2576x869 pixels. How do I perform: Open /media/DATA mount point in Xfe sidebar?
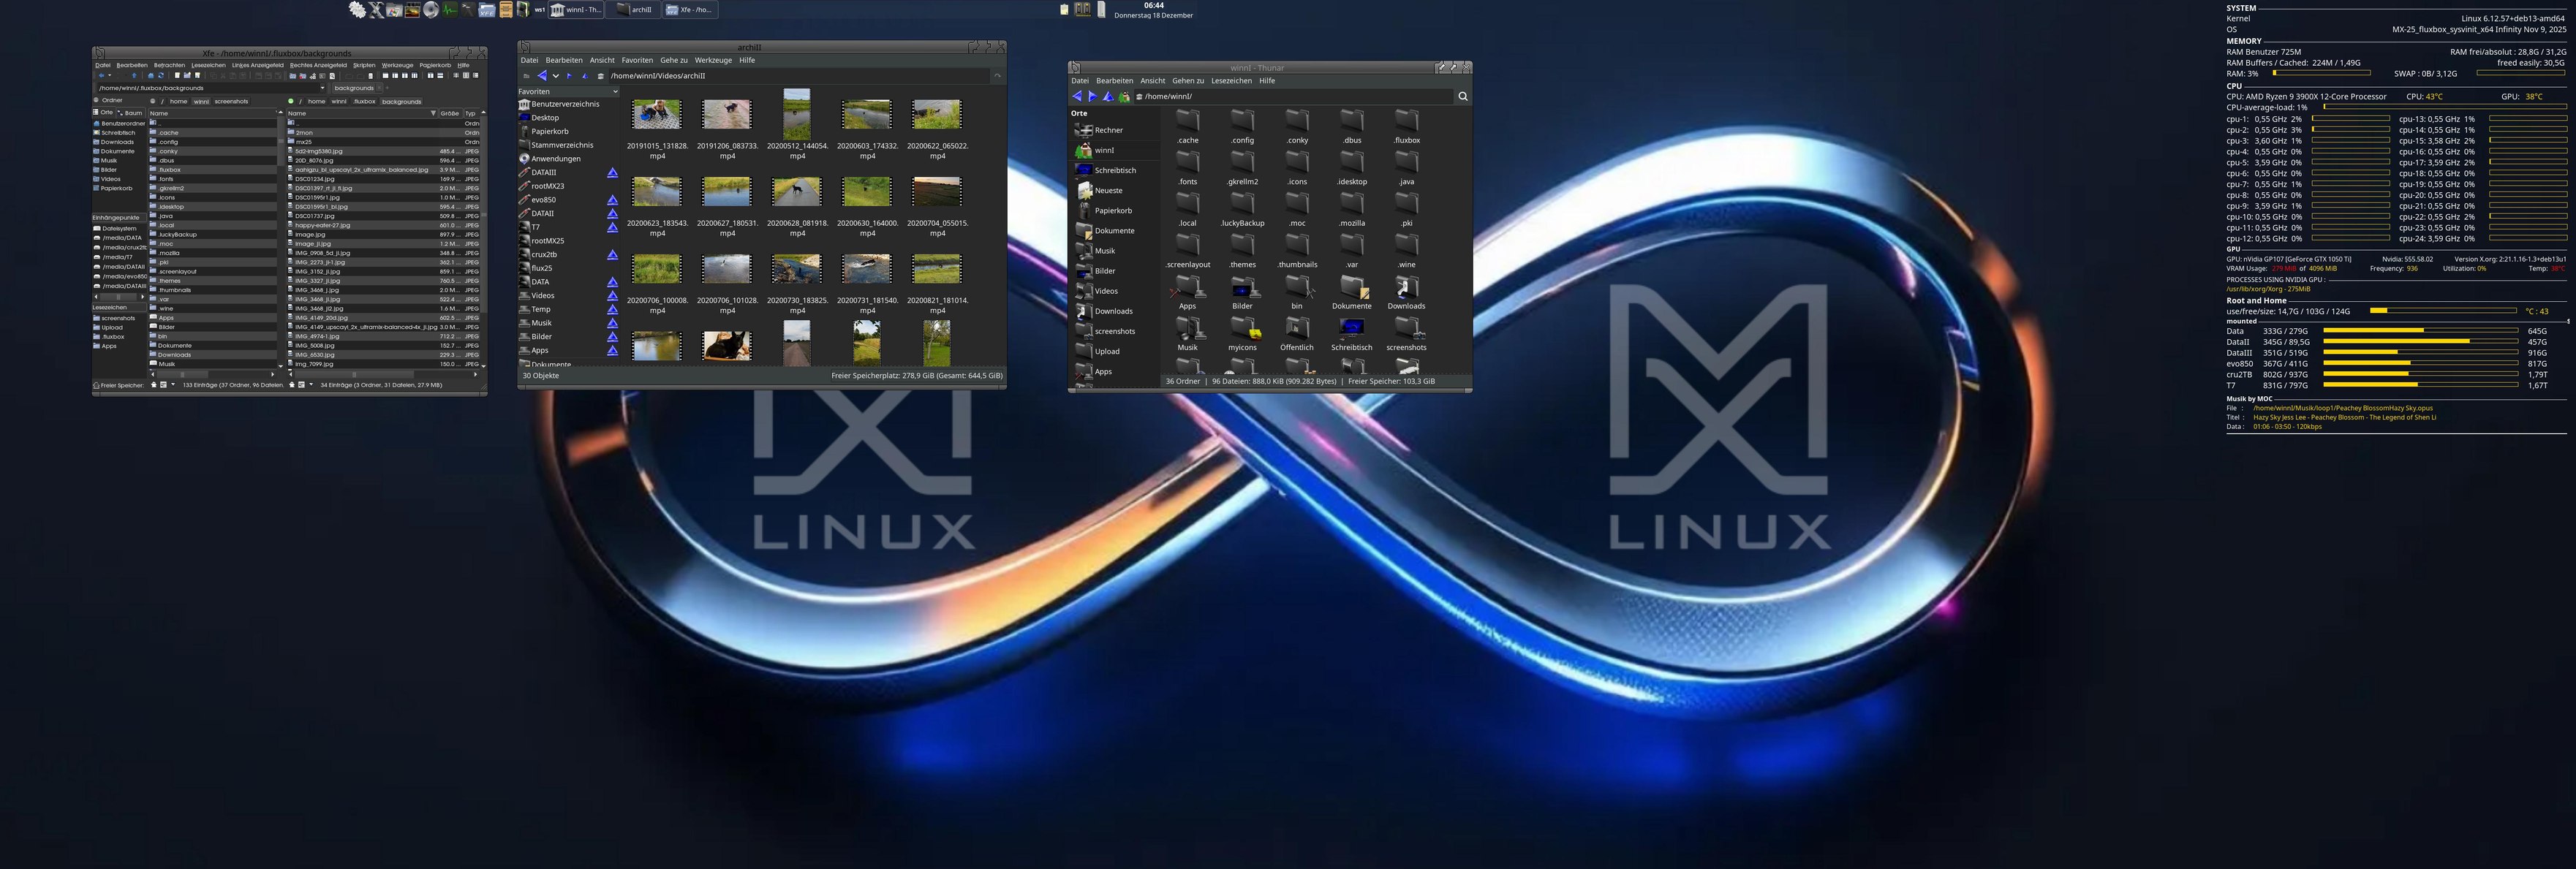119,238
